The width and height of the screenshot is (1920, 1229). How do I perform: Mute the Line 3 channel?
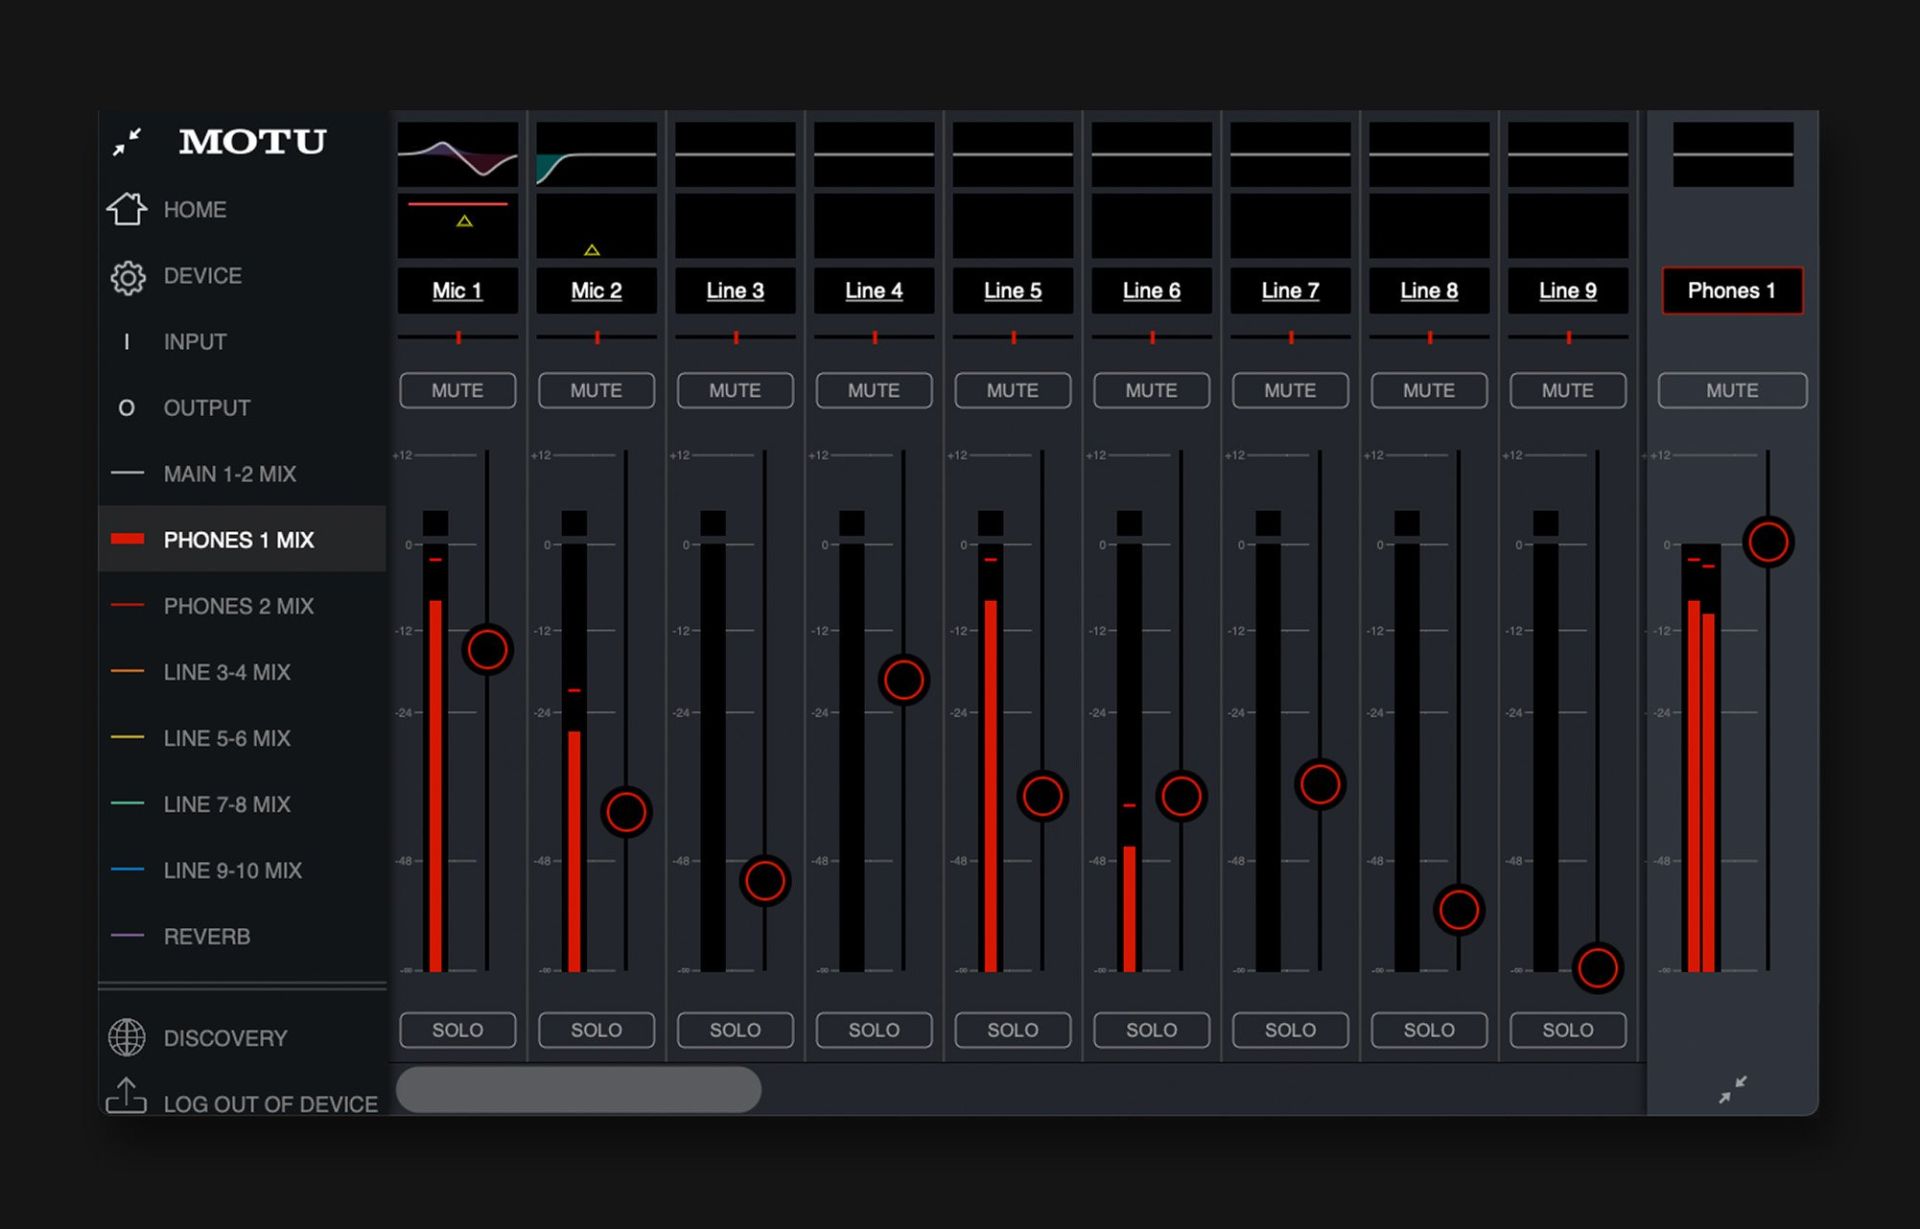coord(735,390)
